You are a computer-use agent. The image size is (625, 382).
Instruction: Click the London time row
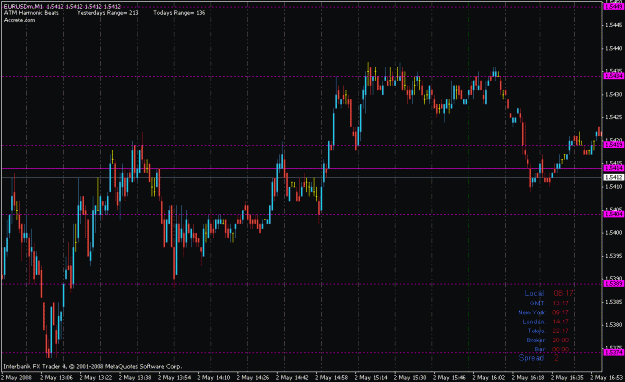(x=546, y=322)
